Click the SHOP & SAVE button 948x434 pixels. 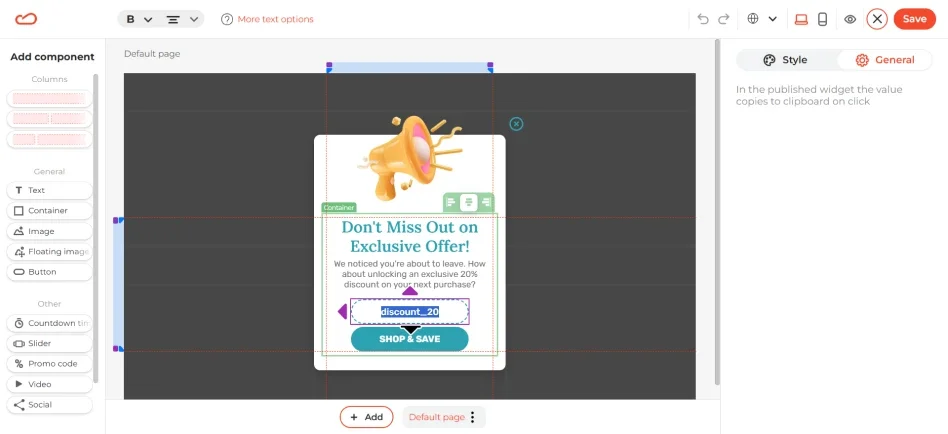point(410,339)
